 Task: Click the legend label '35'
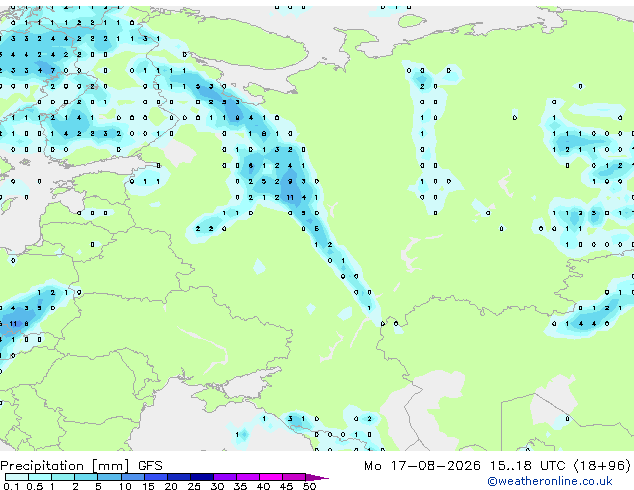pos(240,486)
